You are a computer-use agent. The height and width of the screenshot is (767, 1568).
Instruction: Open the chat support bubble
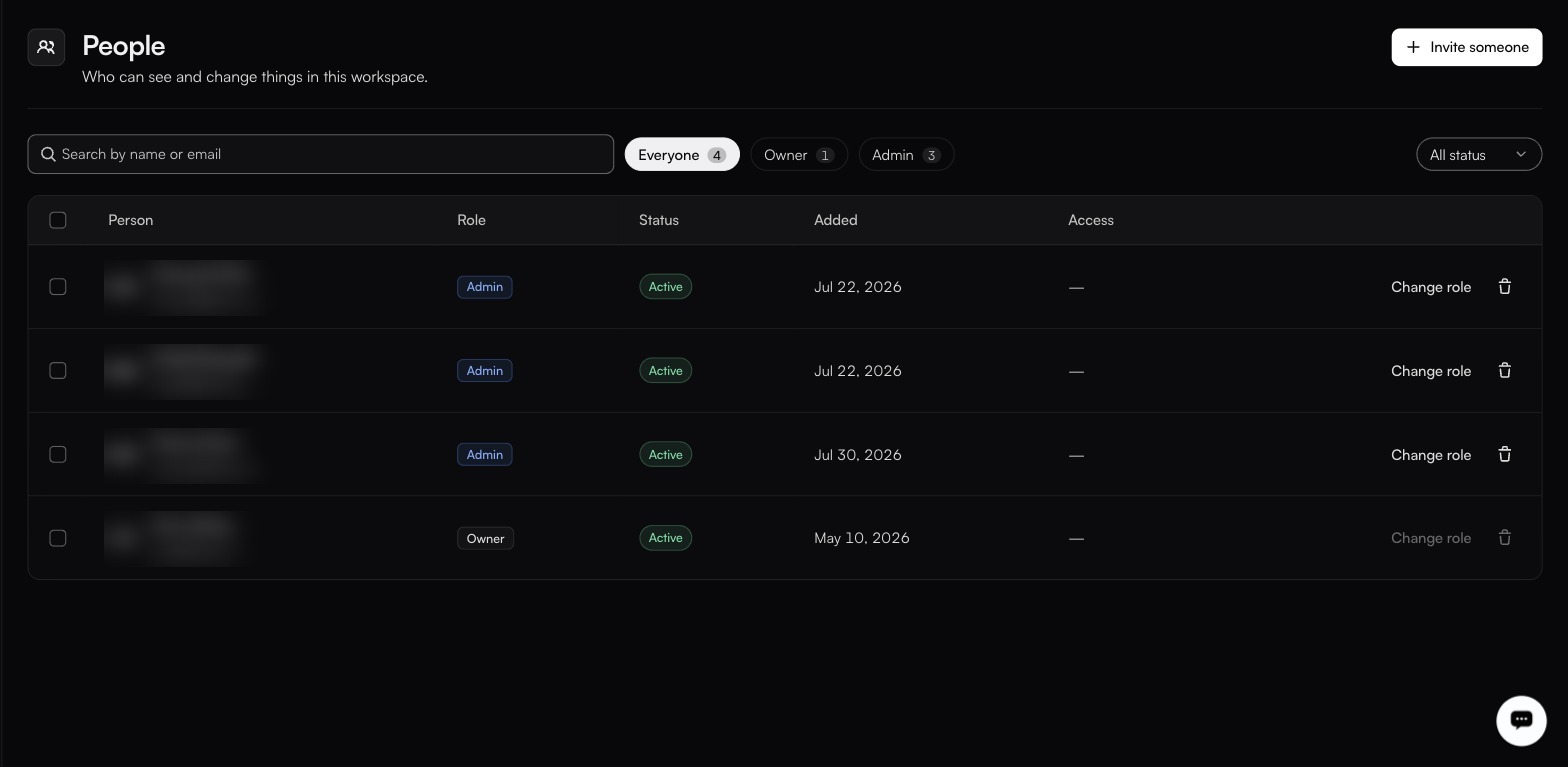point(1521,720)
